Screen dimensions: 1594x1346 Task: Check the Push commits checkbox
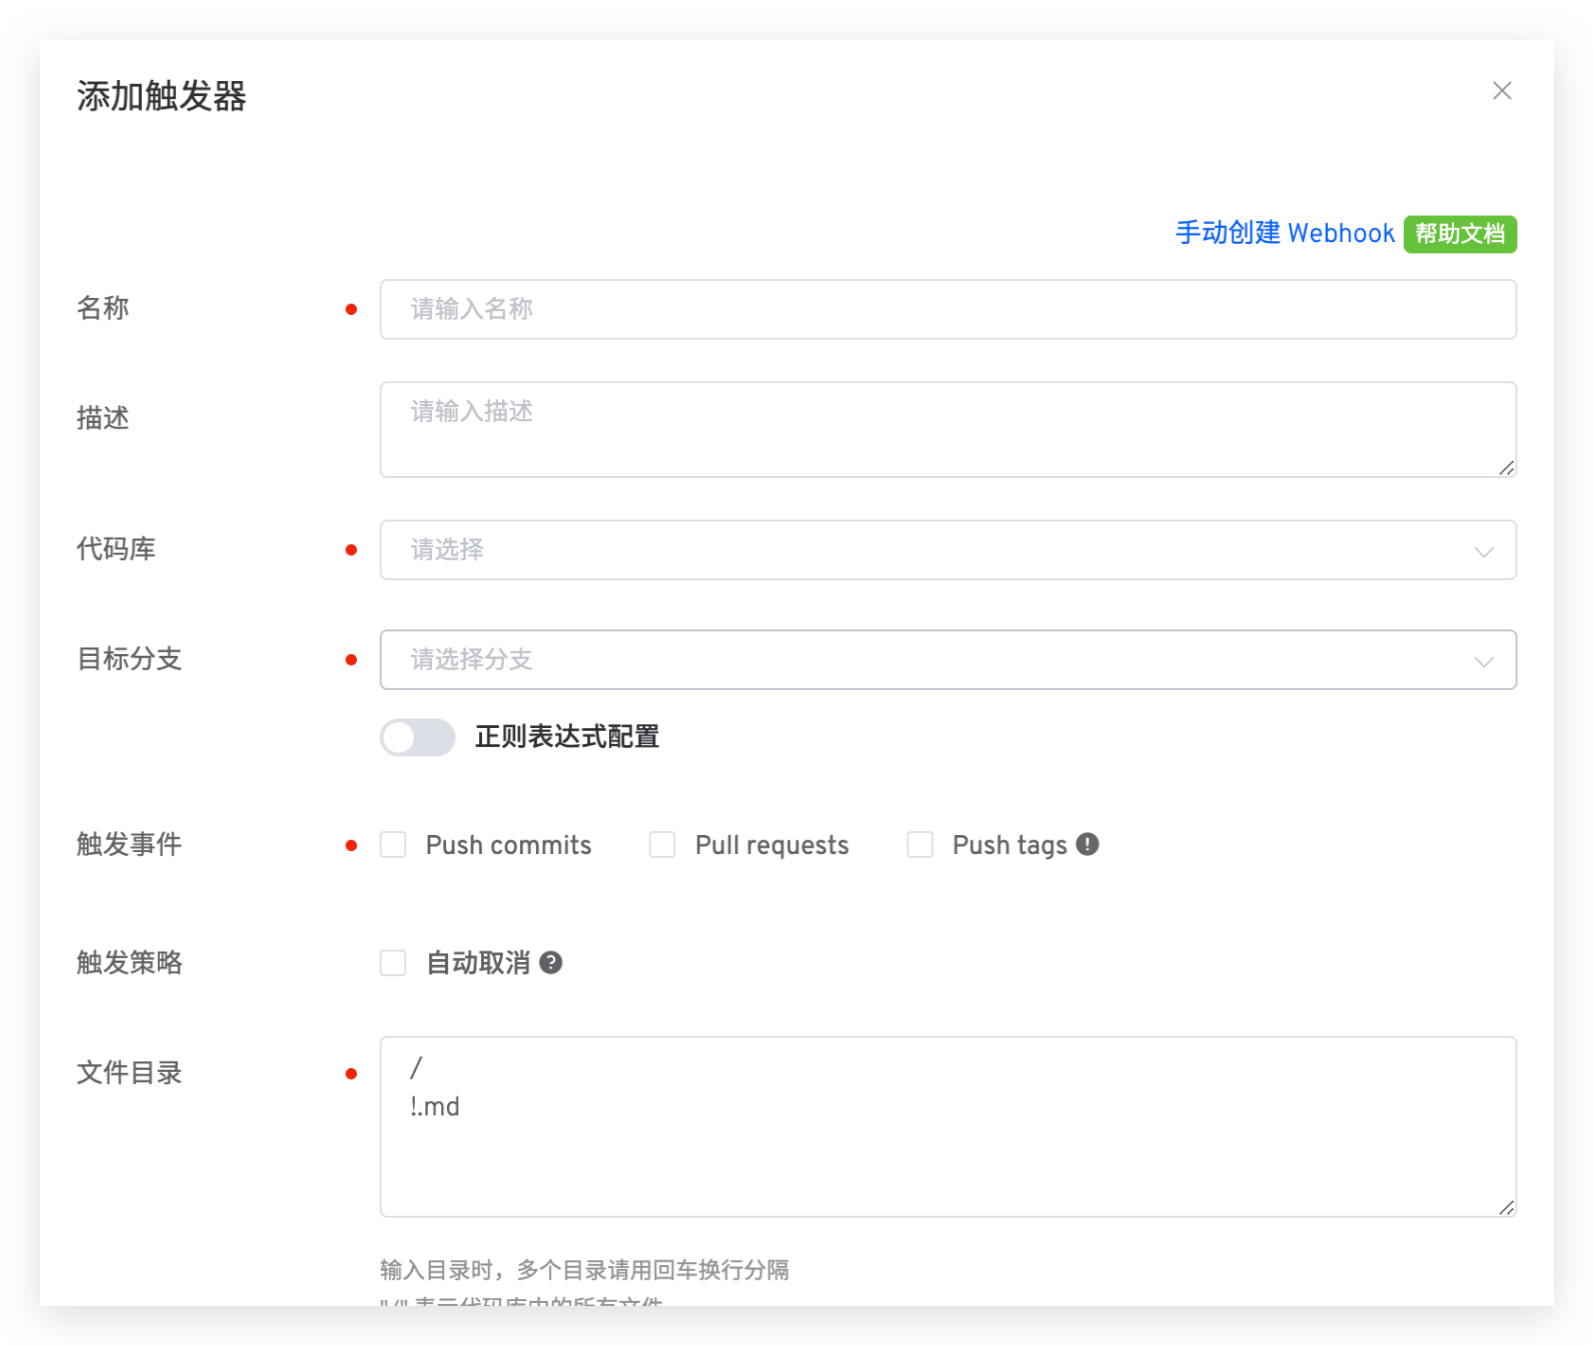tap(393, 845)
